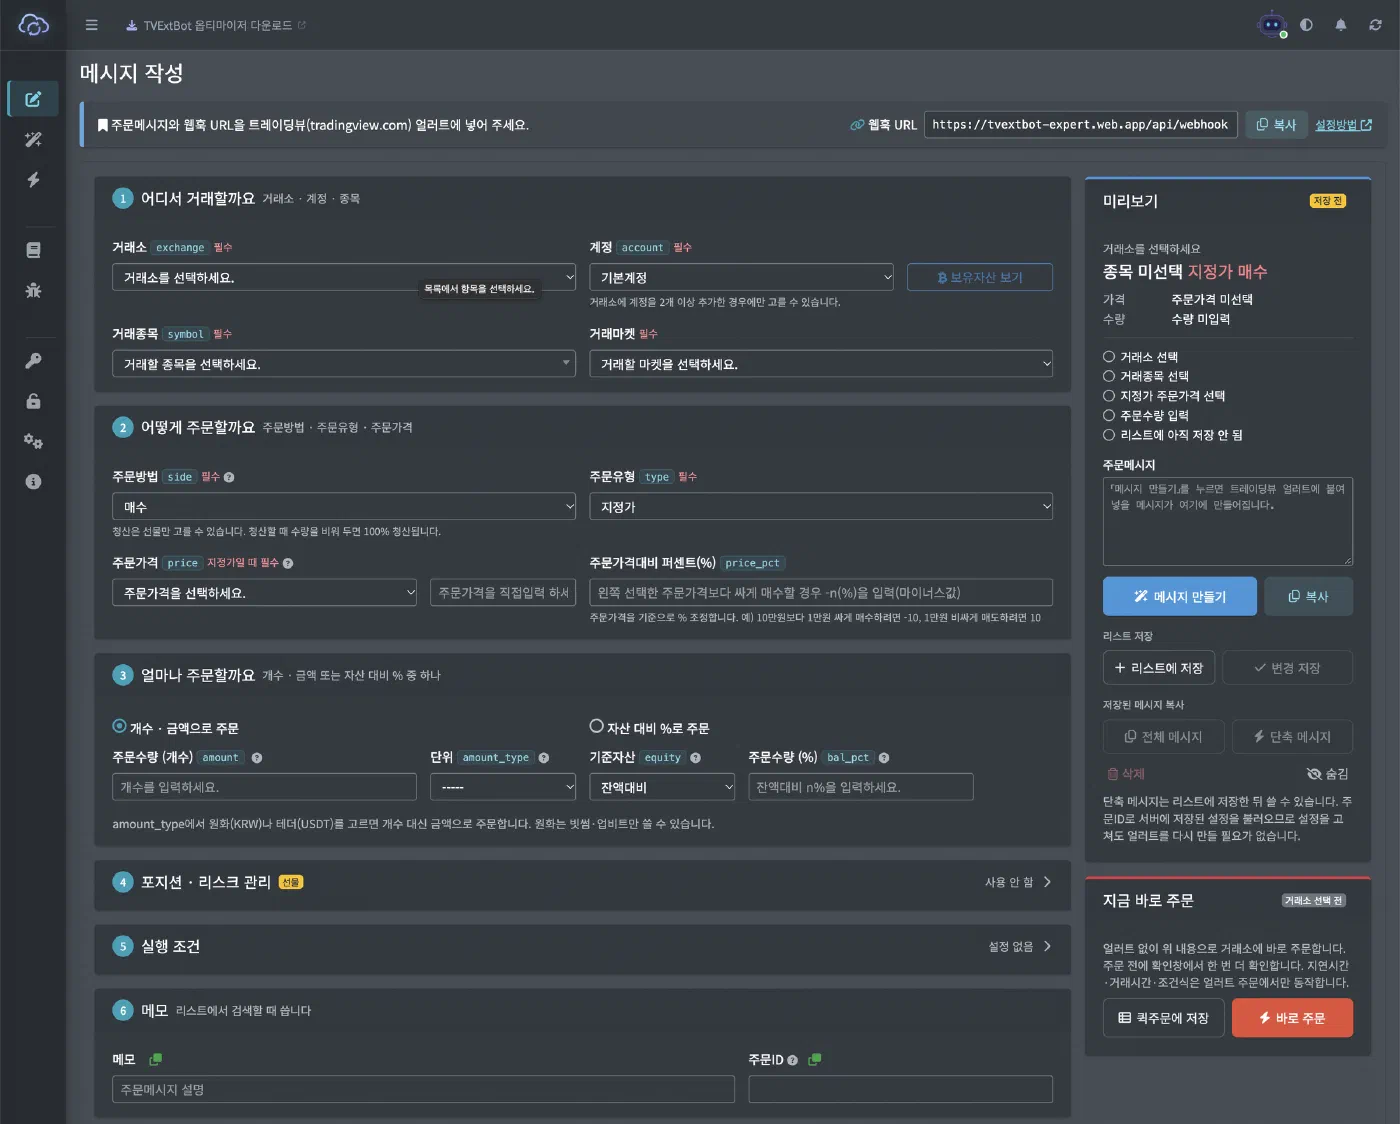Click 바로 주문 red button

[x=1292, y=1018]
